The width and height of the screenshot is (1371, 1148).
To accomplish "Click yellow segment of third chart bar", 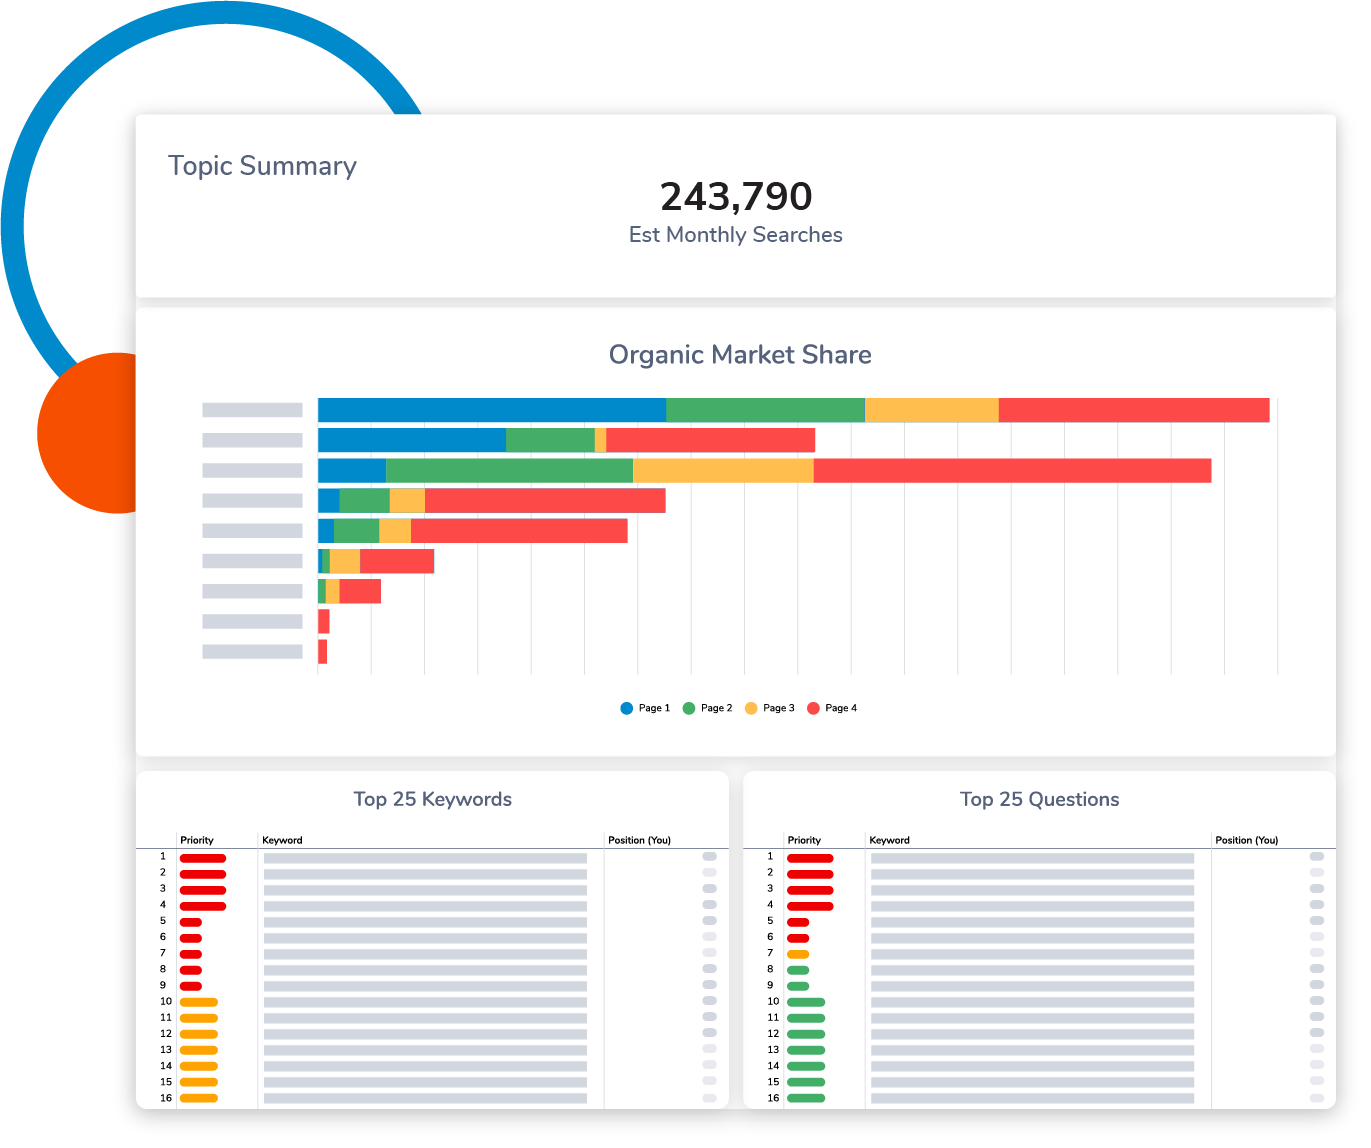I will coord(723,470).
